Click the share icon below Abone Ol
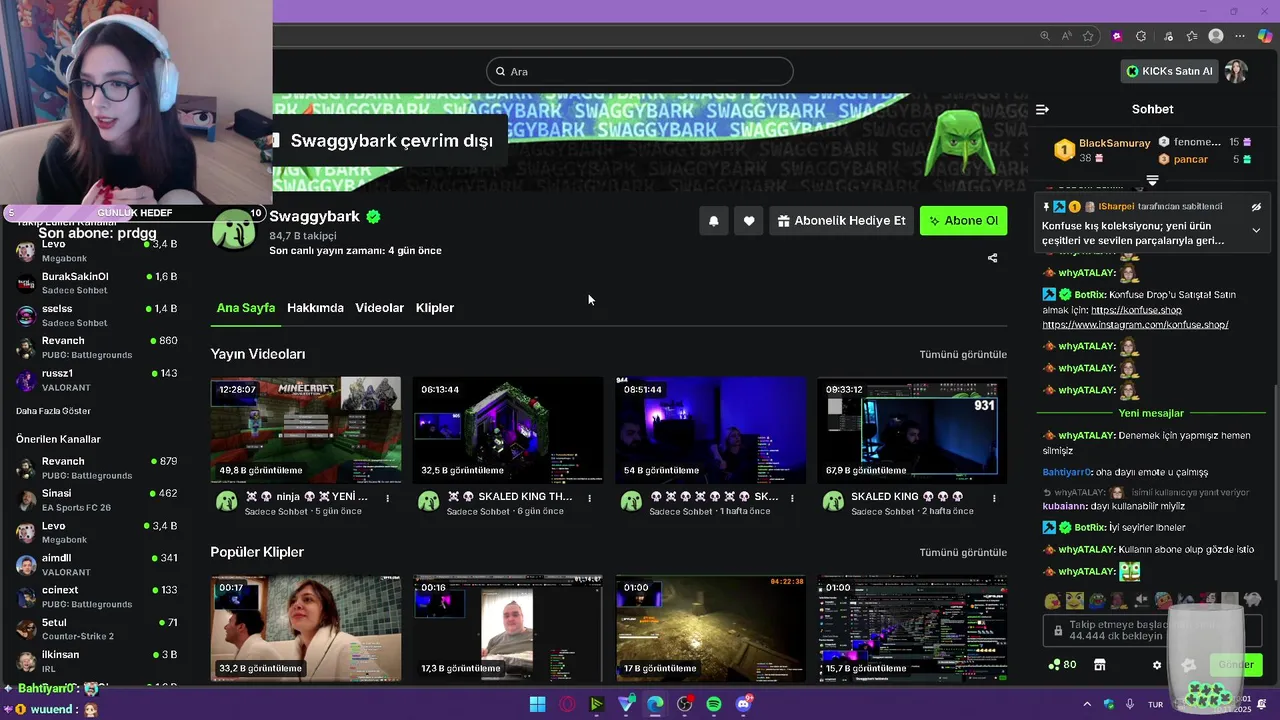This screenshot has height=720, width=1280. (992, 258)
